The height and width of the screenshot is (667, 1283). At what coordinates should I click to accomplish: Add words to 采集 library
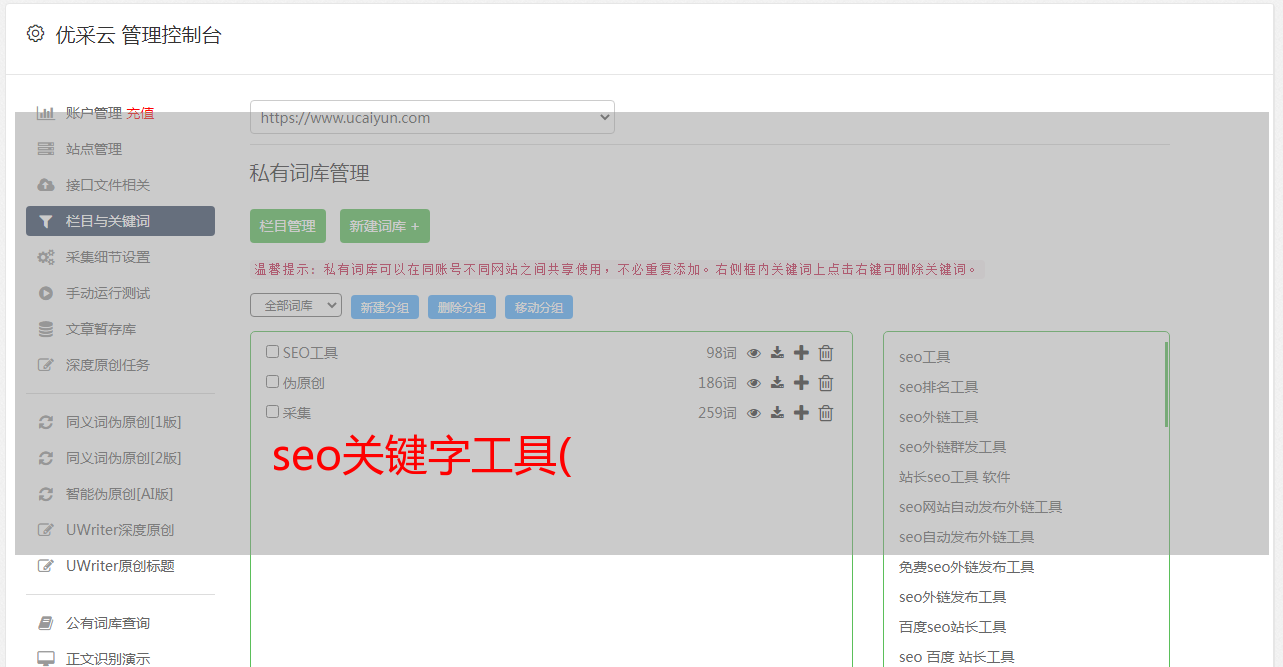[x=801, y=413]
